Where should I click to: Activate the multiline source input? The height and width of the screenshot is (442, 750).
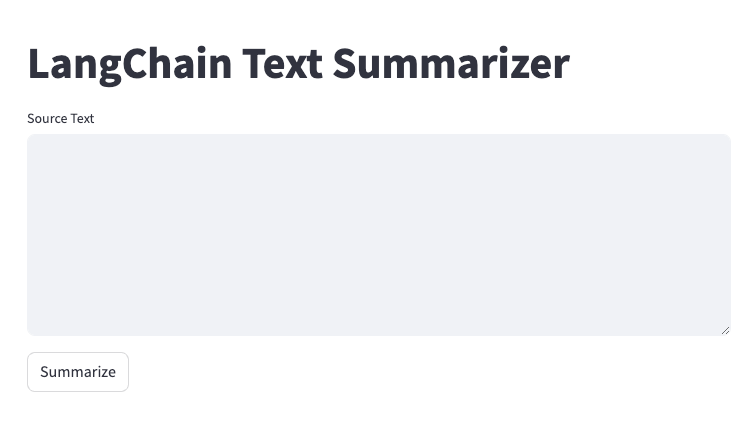point(378,235)
